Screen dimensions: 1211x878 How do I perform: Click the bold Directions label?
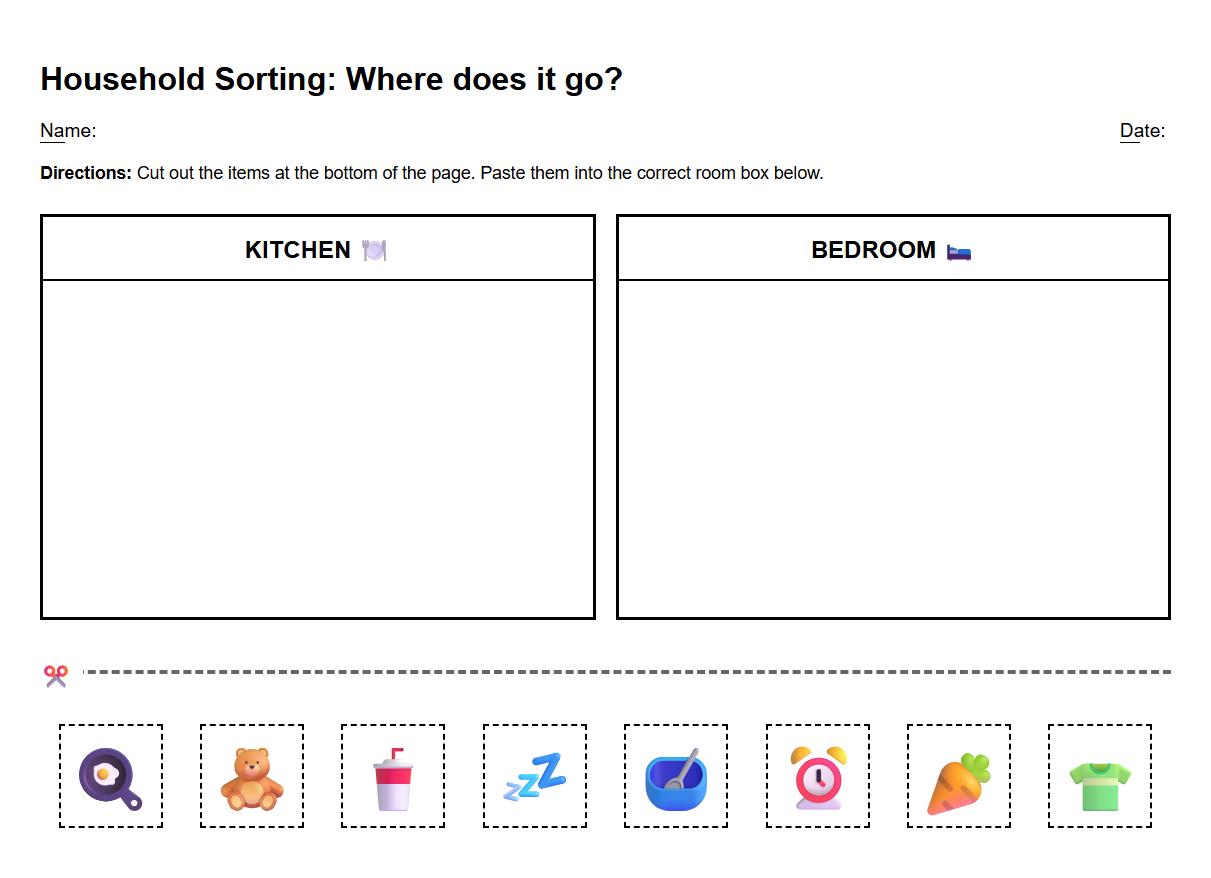pos(86,173)
